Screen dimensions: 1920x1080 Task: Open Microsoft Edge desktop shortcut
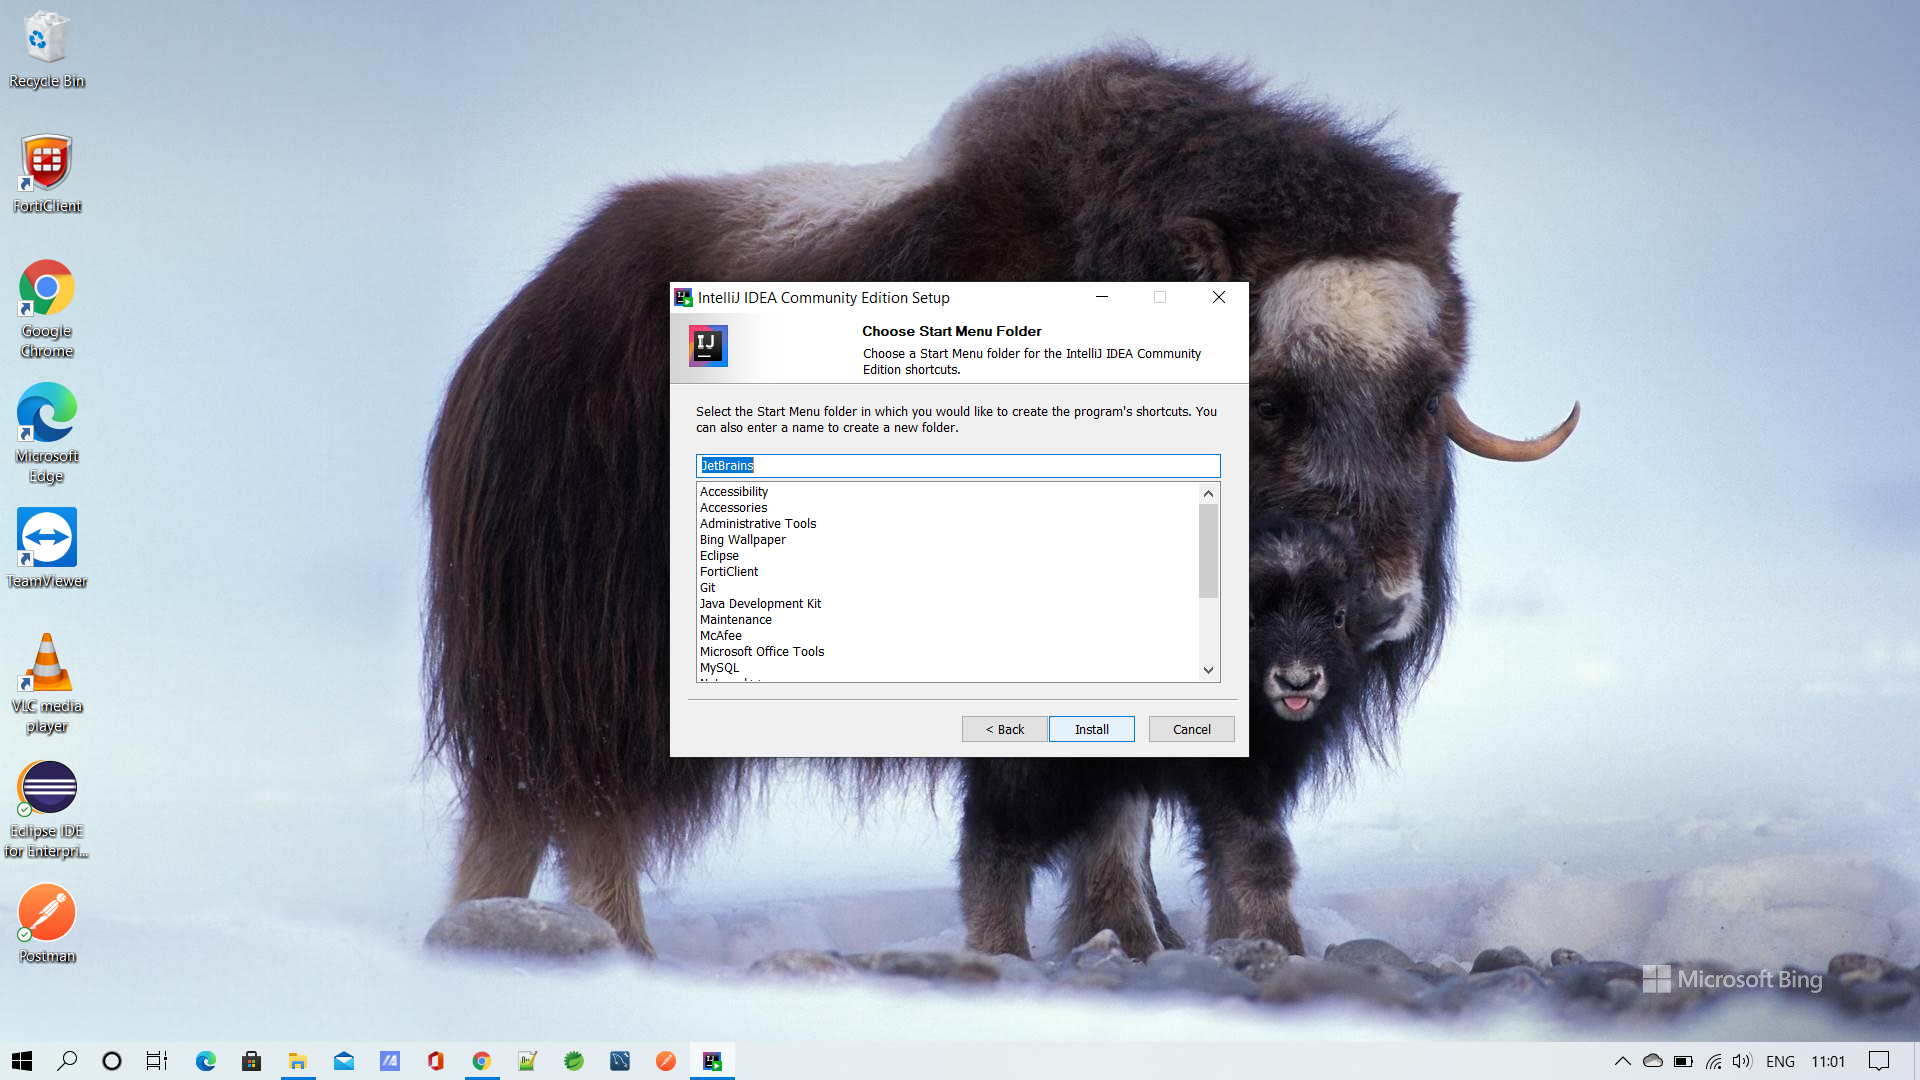[x=46, y=411]
